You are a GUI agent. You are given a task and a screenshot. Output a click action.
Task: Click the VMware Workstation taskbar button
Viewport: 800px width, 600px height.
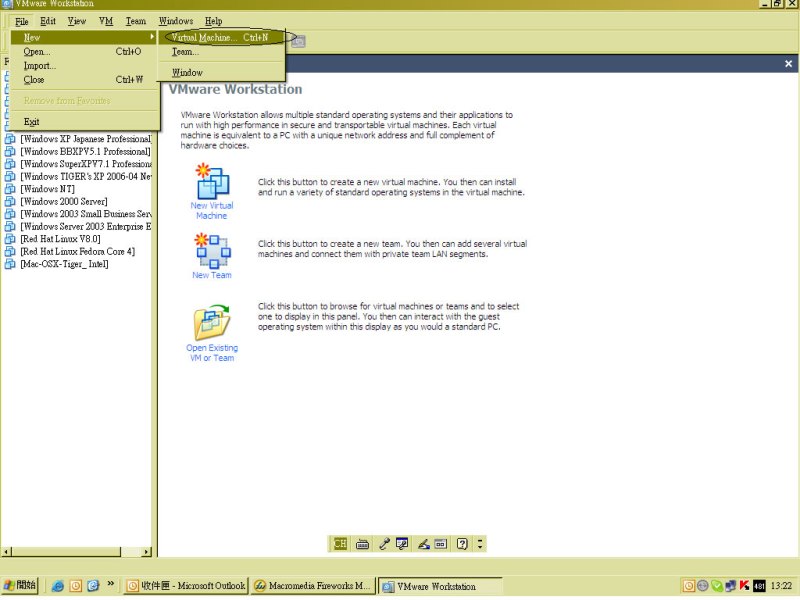(x=440, y=587)
